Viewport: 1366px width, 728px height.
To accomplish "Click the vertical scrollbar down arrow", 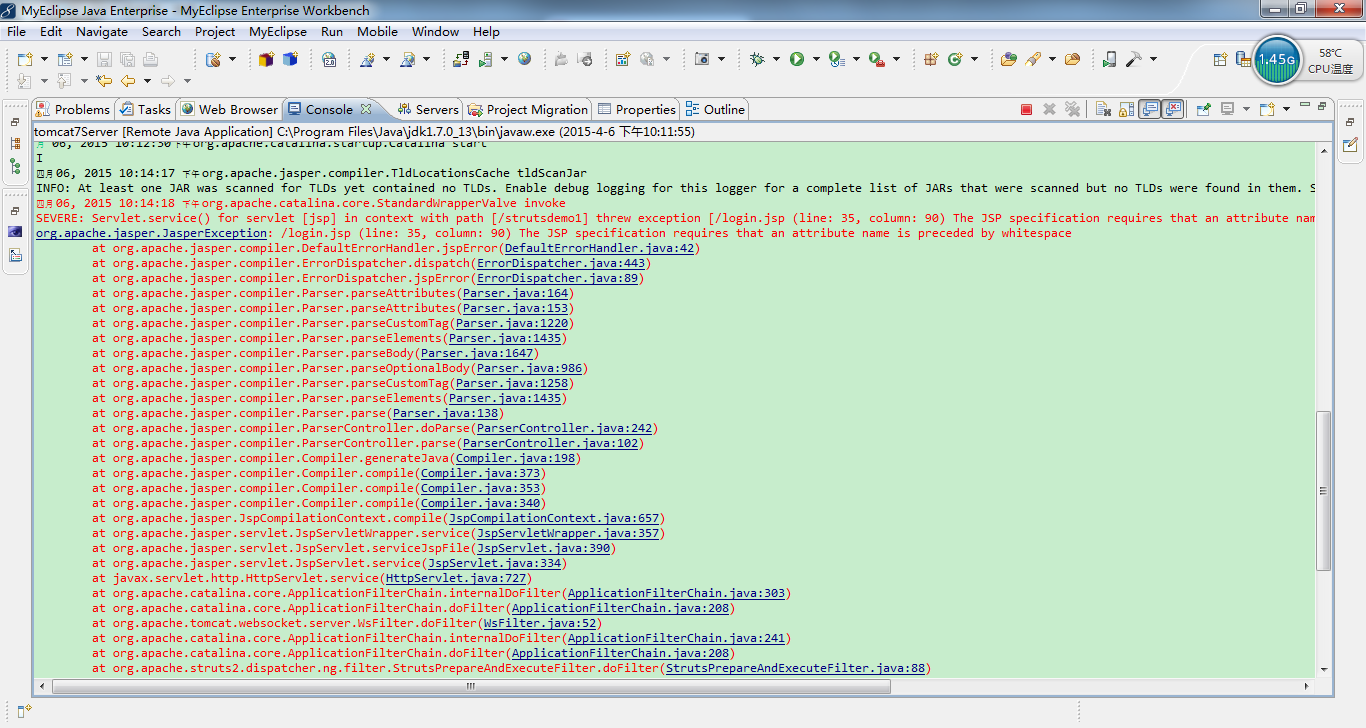I will (1324, 669).
